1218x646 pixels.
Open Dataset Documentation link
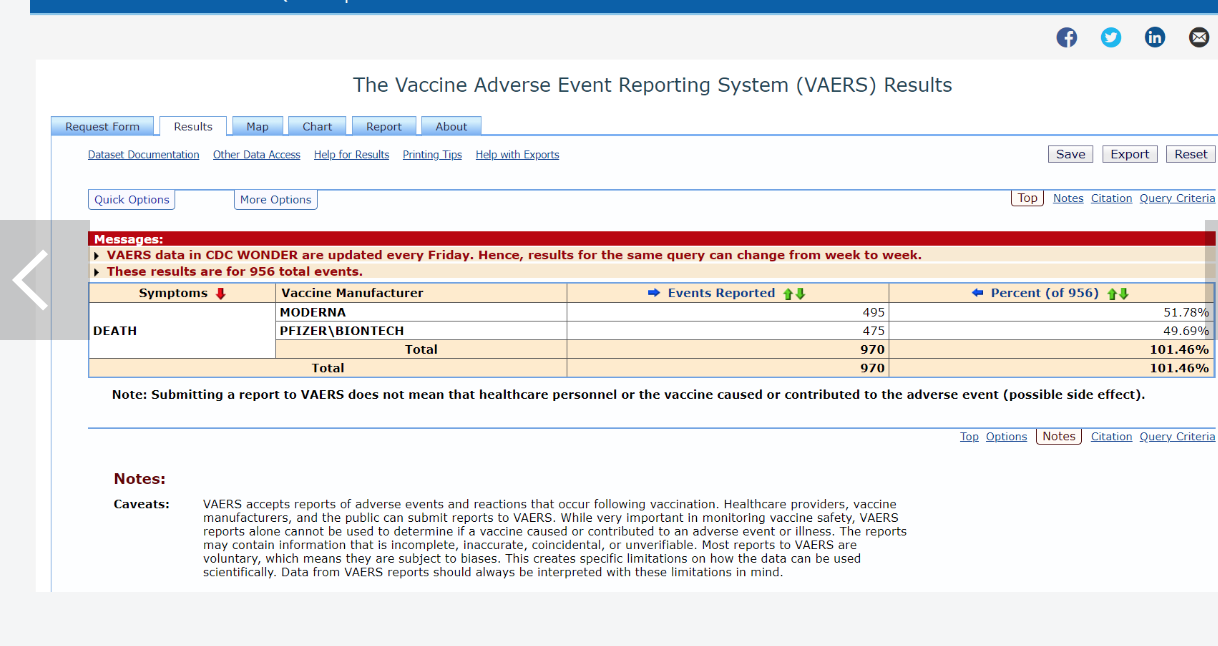143,155
